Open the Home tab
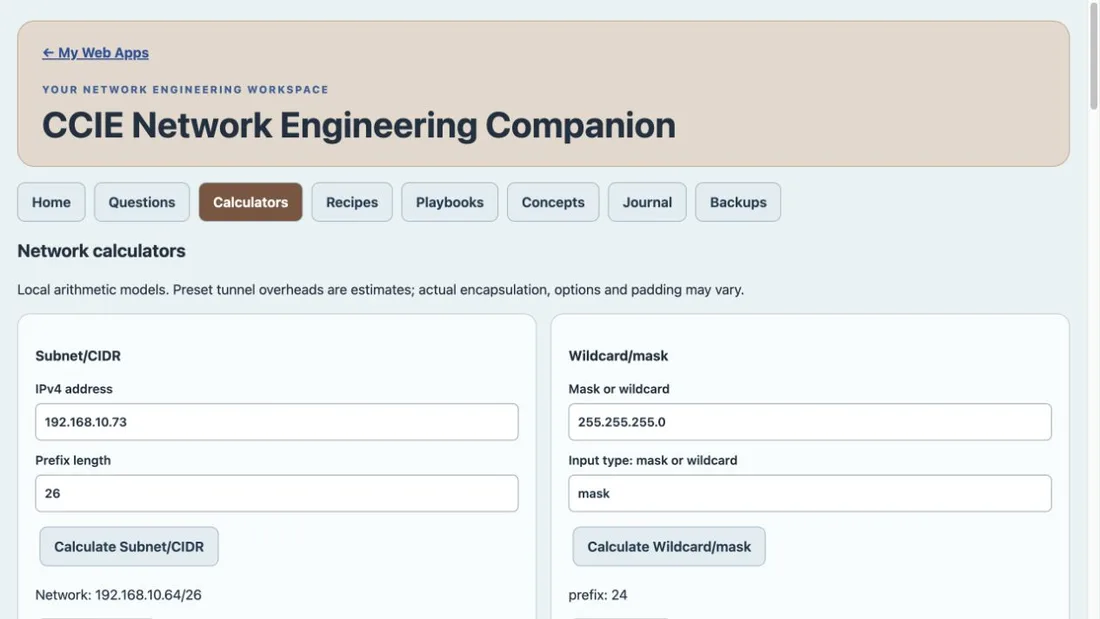The width and height of the screenshot is (1100, 619). (x=51, y=202)
